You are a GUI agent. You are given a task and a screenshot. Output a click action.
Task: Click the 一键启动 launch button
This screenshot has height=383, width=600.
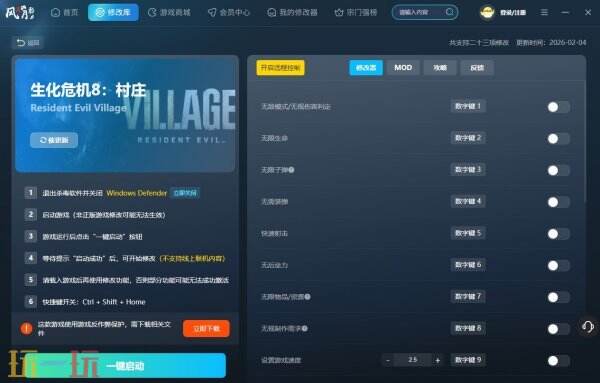pos(126,366)
